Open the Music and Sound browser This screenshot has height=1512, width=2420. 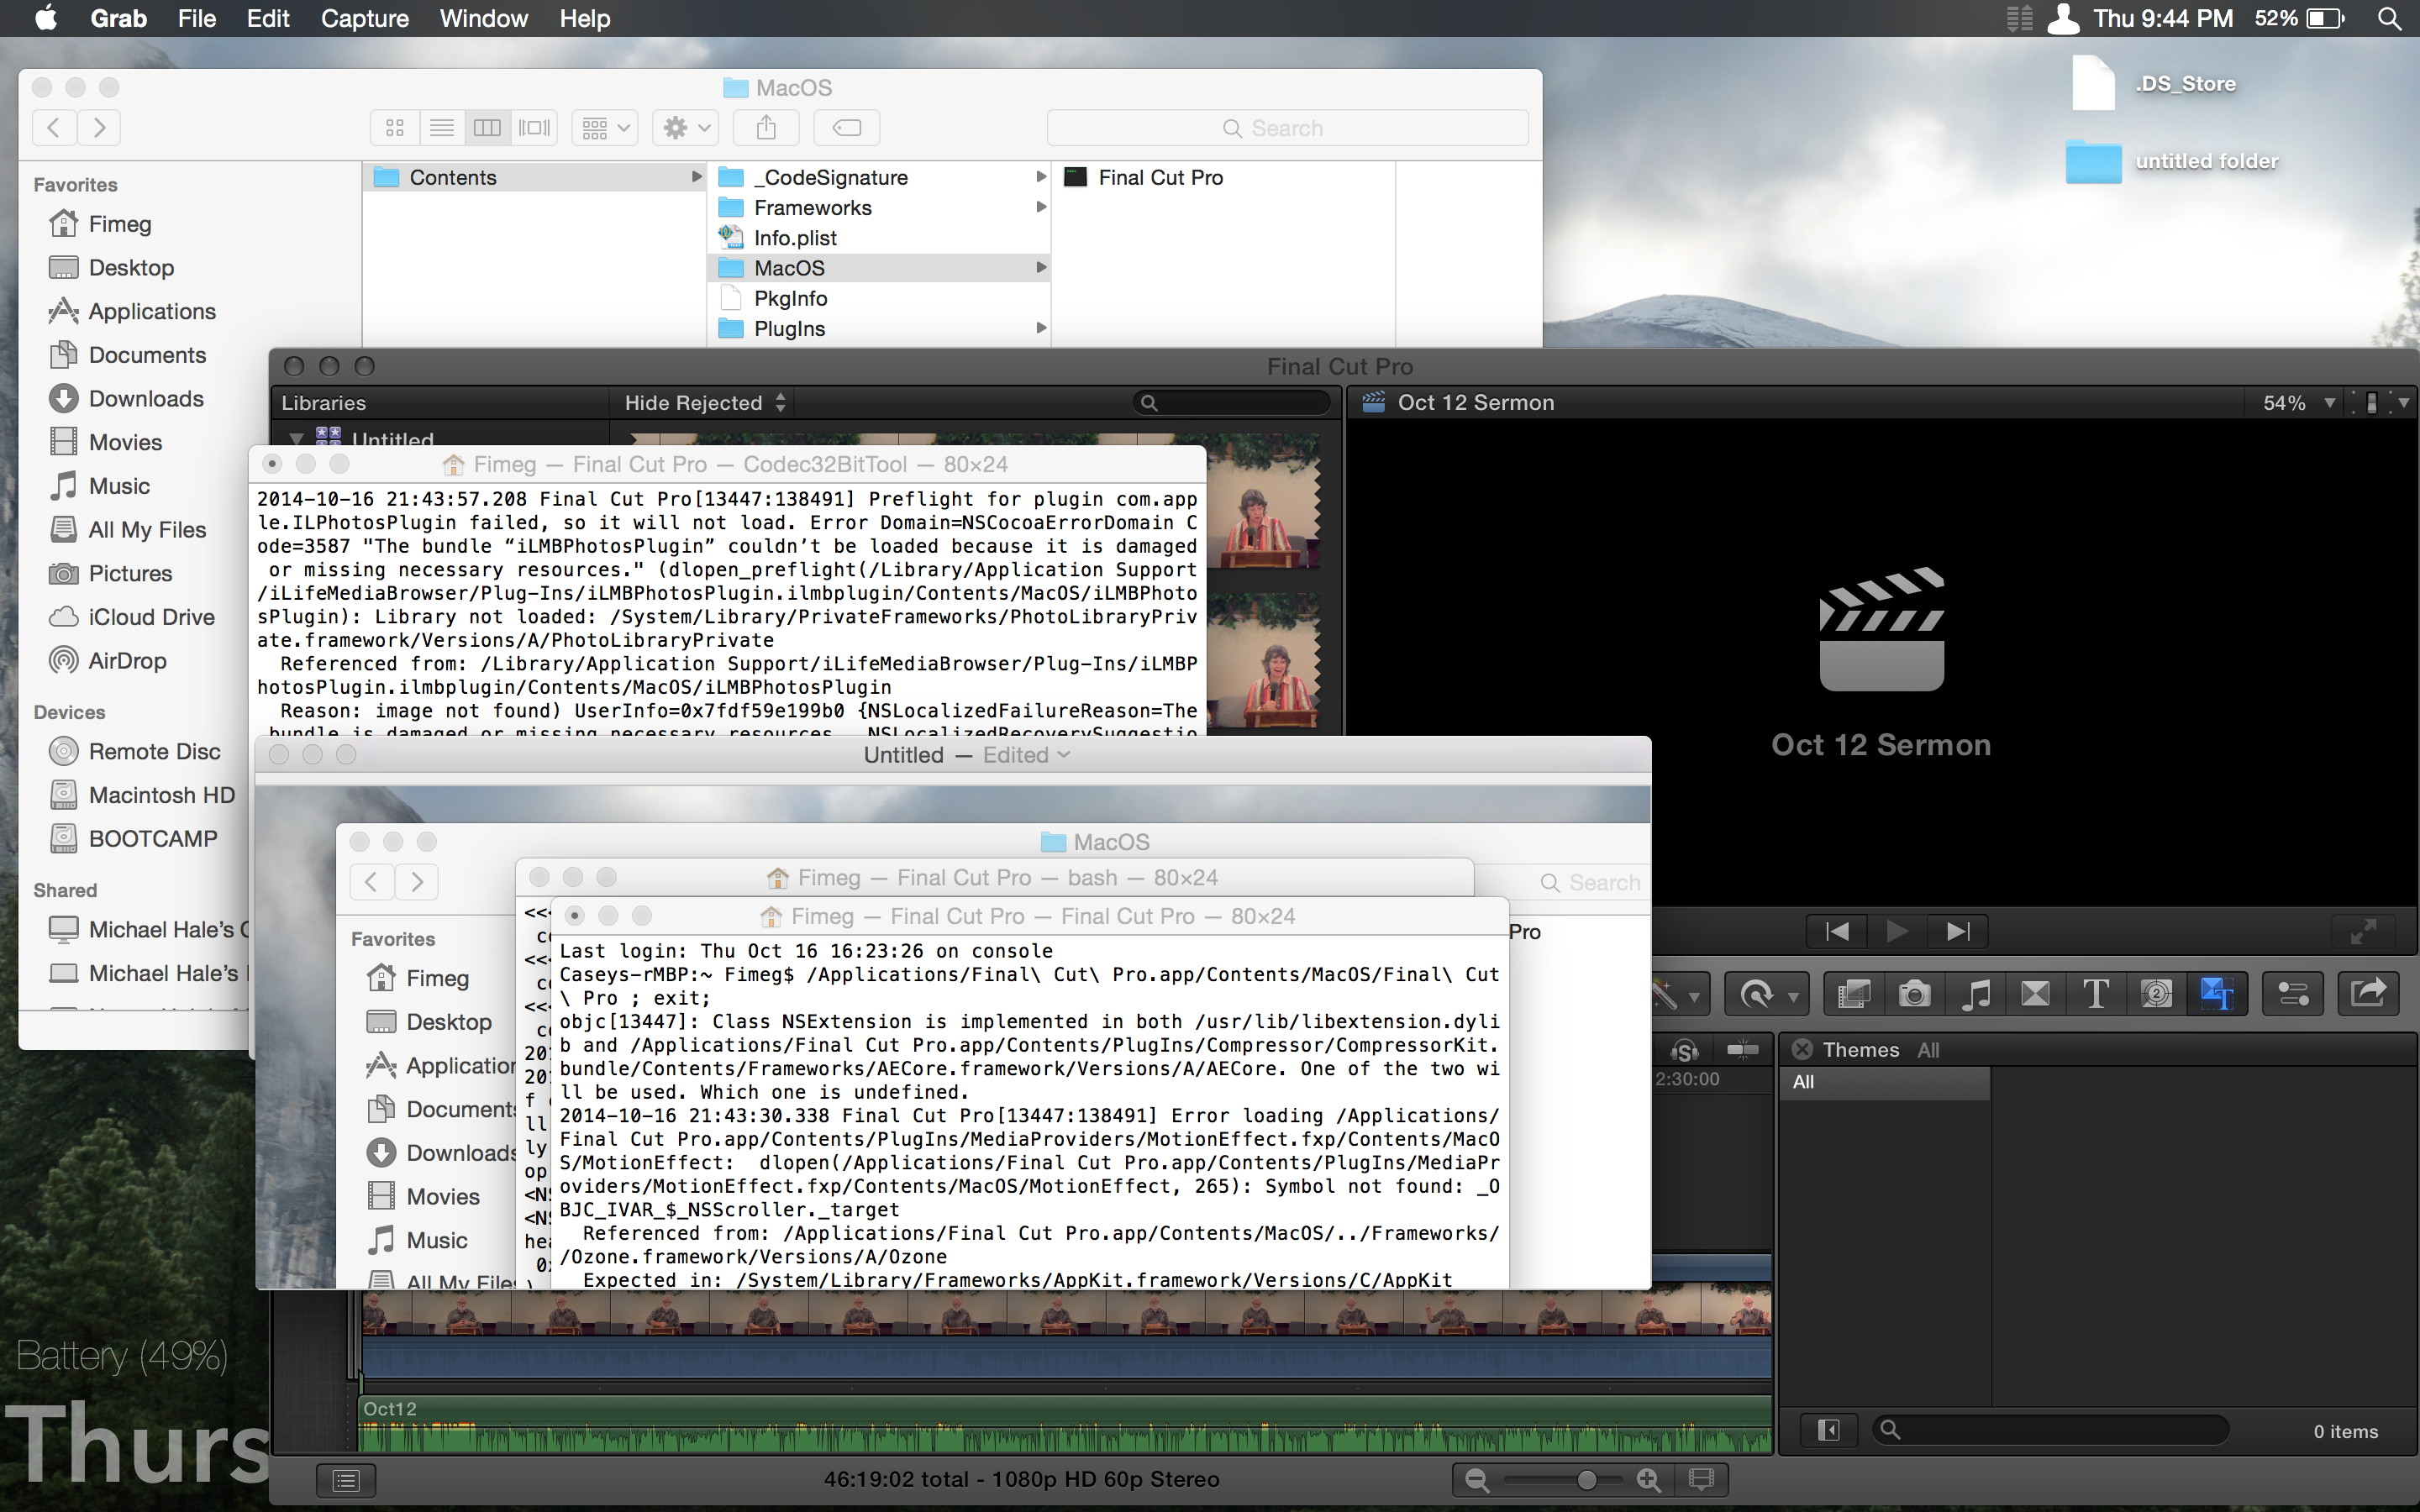tap(1975, 994)
